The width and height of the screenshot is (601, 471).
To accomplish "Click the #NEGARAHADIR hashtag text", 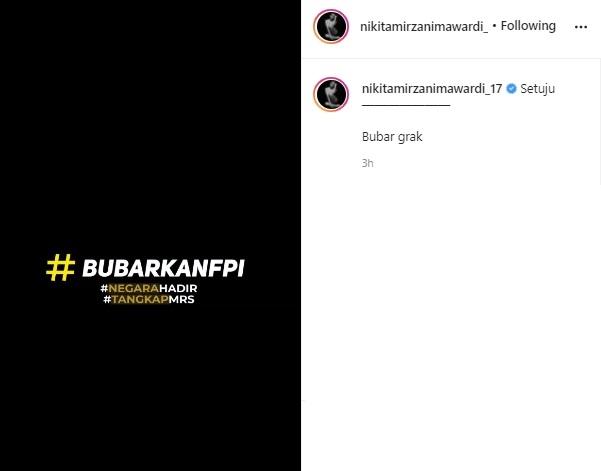I will [149, 288].
